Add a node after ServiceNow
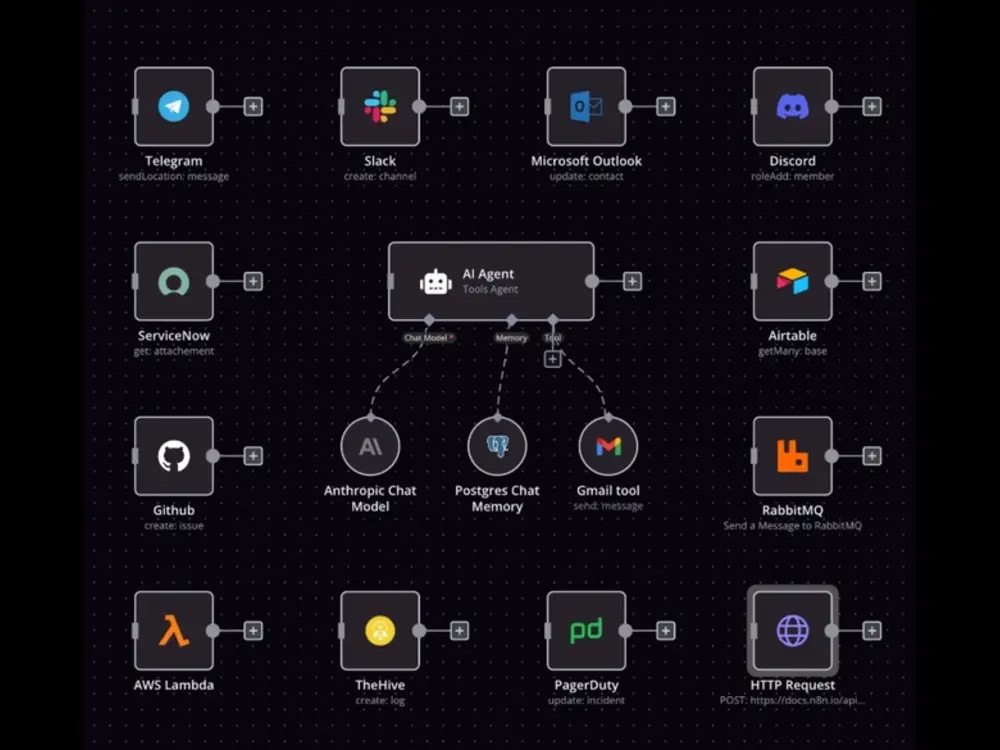The height and width of the screenshot is (750, 1000). [253, 281]
